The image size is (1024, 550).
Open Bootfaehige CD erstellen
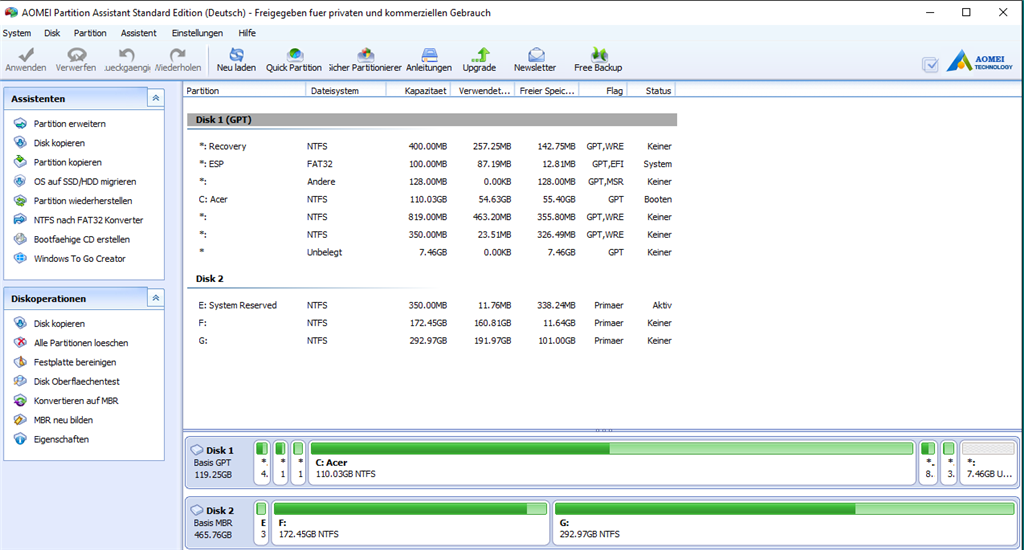tap(82, 239)
